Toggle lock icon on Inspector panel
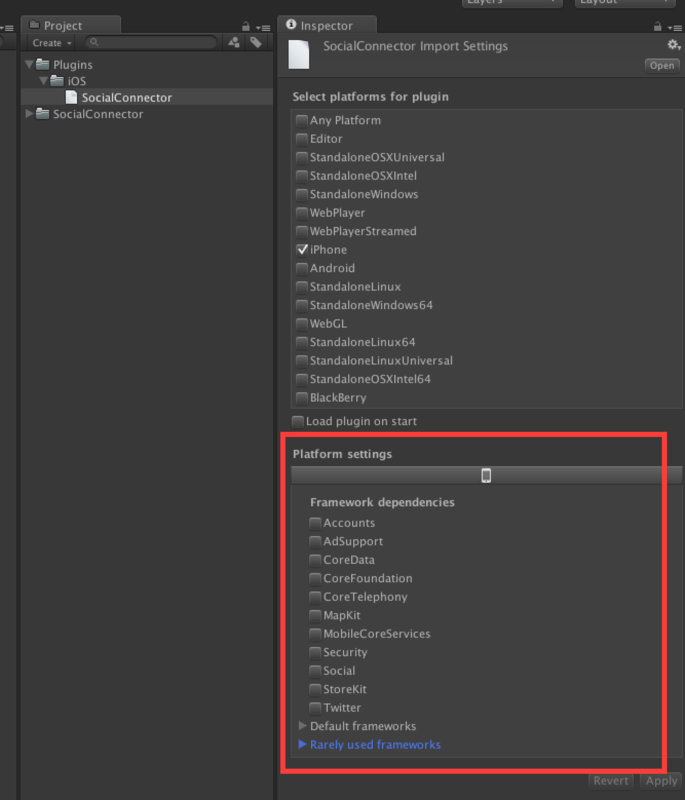 click(x=657, y=27)
